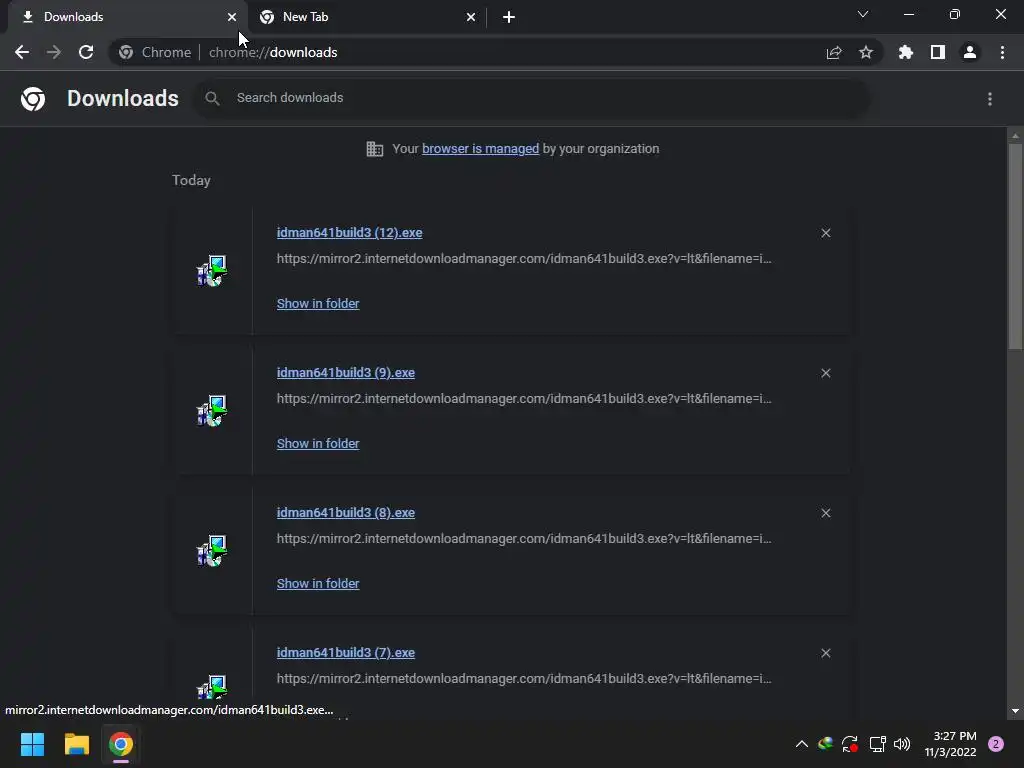
Task: Click the scrollbar up arrow
Action: coord(1015,136)
